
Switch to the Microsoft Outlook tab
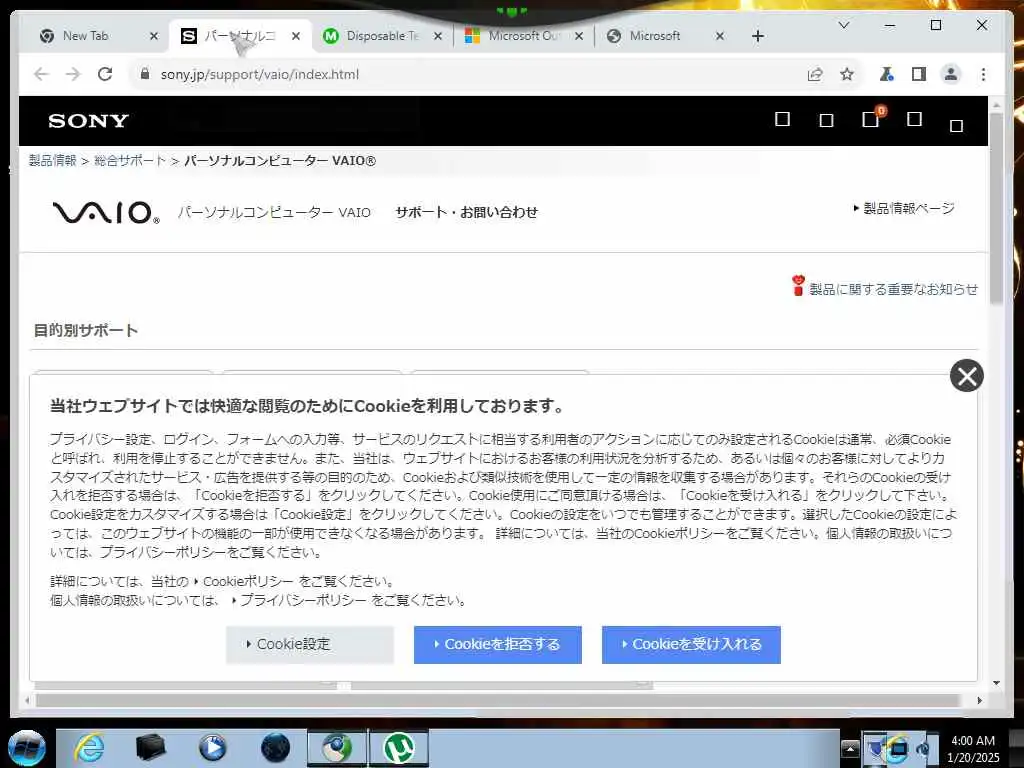tap(524, 36)
